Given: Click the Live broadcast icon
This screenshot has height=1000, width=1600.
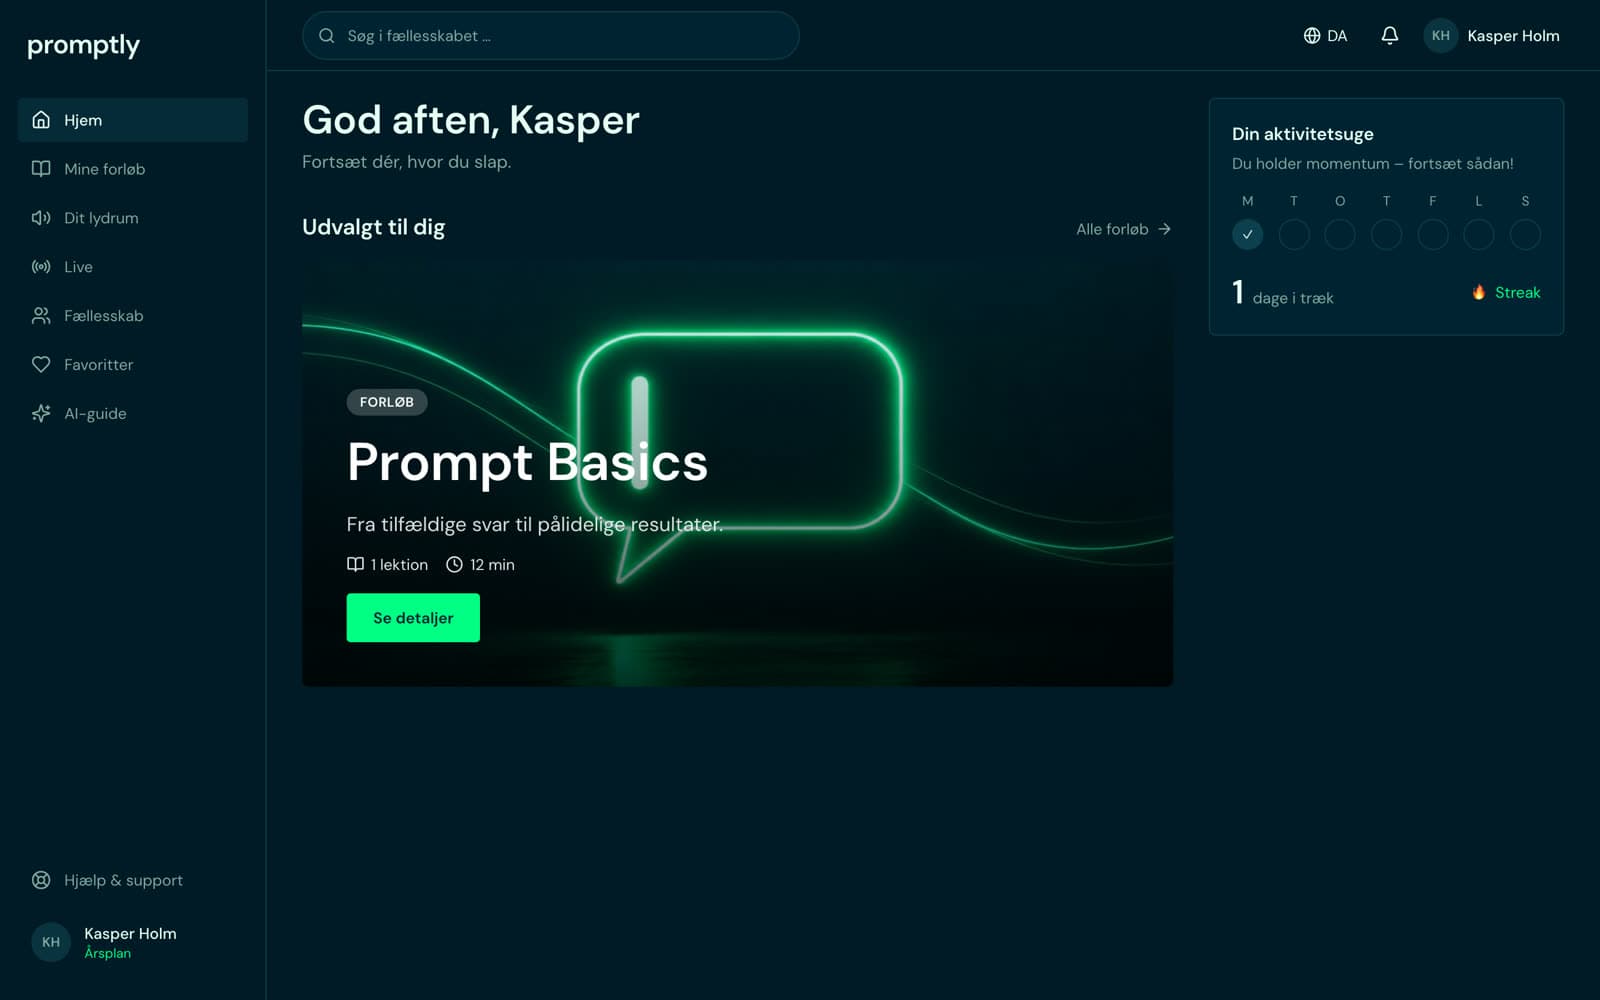Looking at the screenshot, I should click(x=41, y=267).
